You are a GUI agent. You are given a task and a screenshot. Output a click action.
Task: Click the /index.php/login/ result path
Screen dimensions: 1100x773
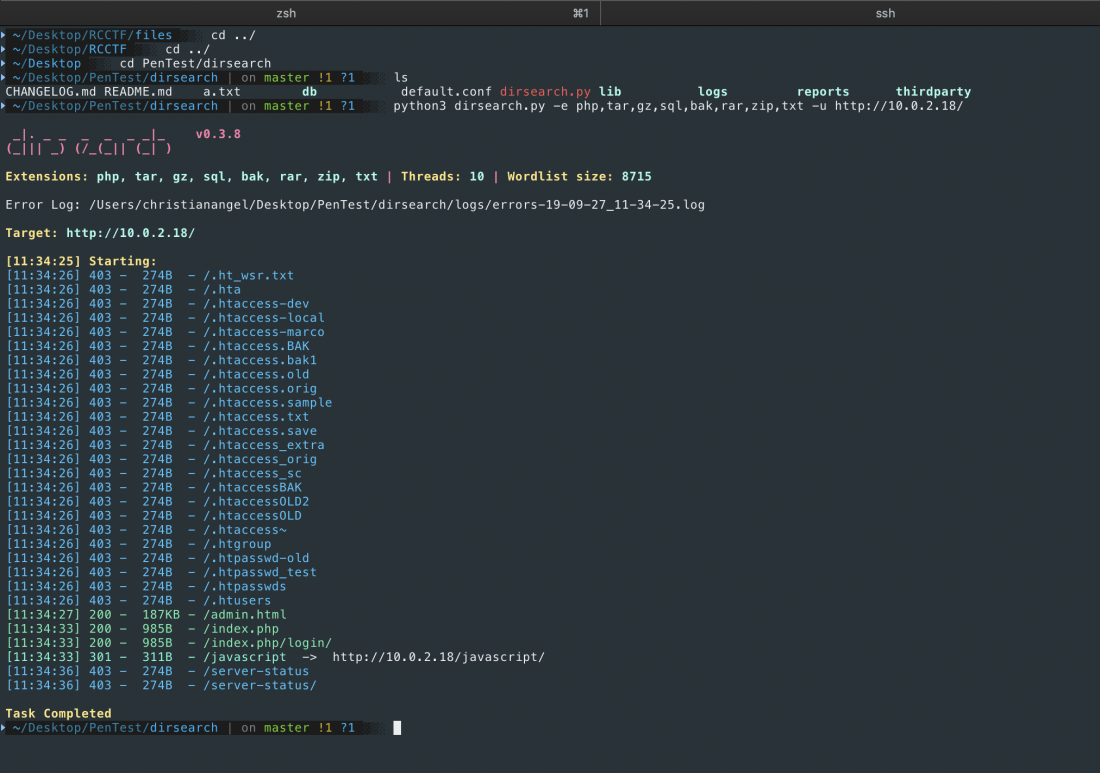pos(267,643)
